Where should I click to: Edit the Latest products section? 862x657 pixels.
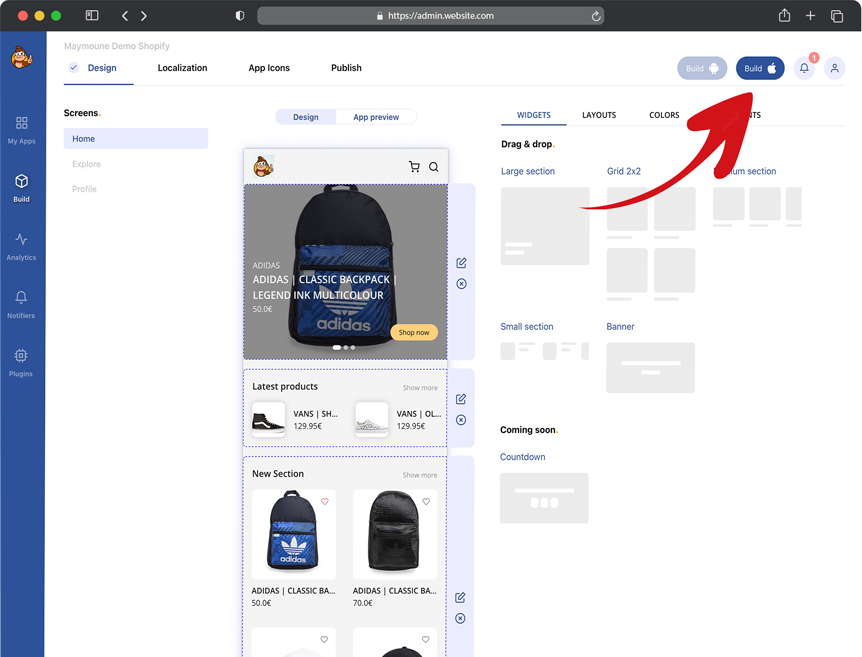pos(461,399)
